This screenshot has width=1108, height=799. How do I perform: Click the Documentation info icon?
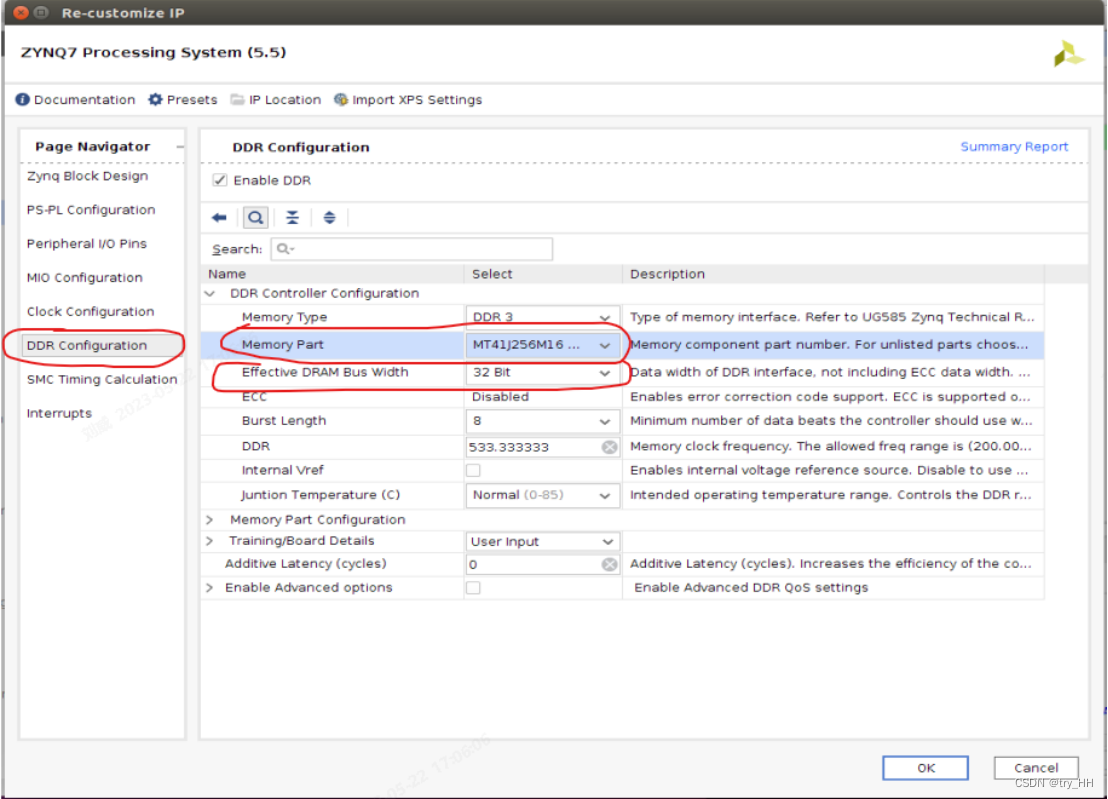coord(23,100)
